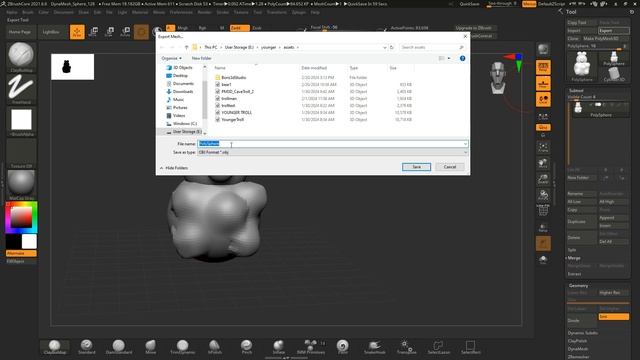Select the hPolish brush
This screenshot has width=640, height=360.
point(215,347)
